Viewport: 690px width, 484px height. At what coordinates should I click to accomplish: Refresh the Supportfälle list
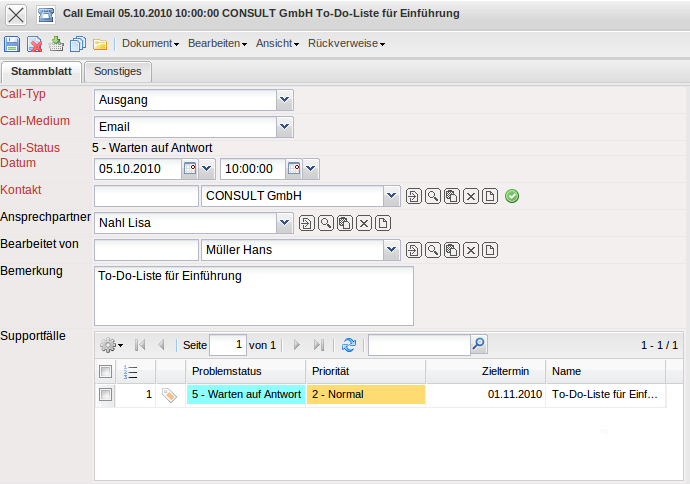(349, 345)
